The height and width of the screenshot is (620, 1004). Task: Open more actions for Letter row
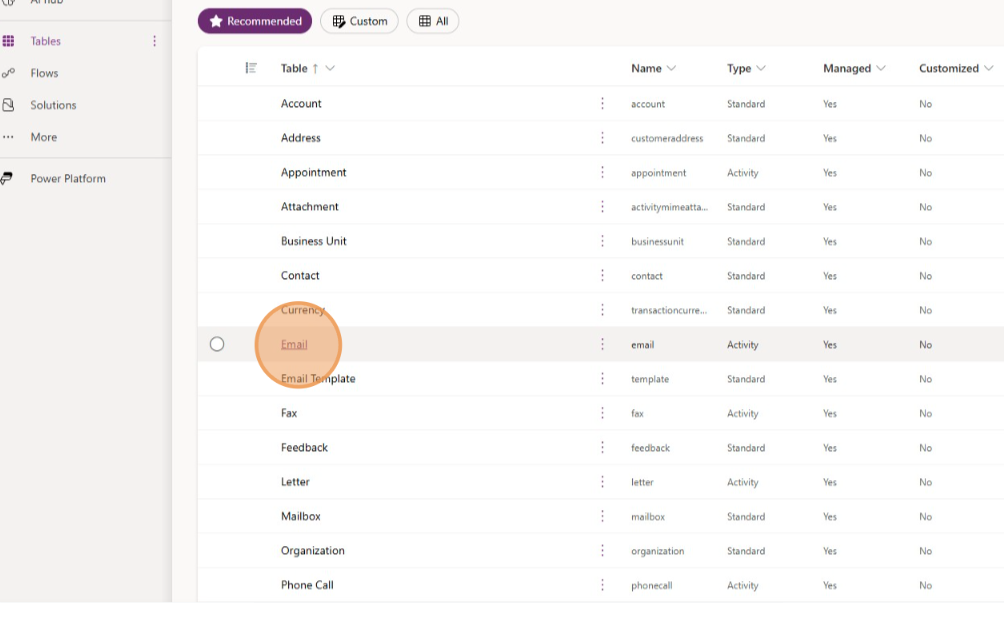[x=602, y=482]
